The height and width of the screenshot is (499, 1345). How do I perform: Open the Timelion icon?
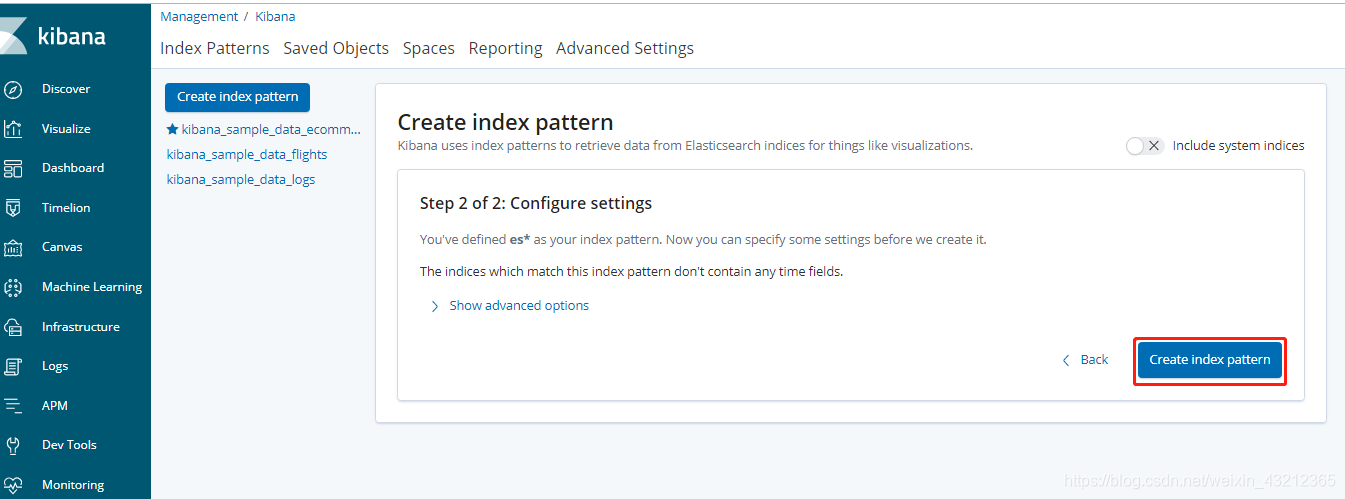(13, 208)
